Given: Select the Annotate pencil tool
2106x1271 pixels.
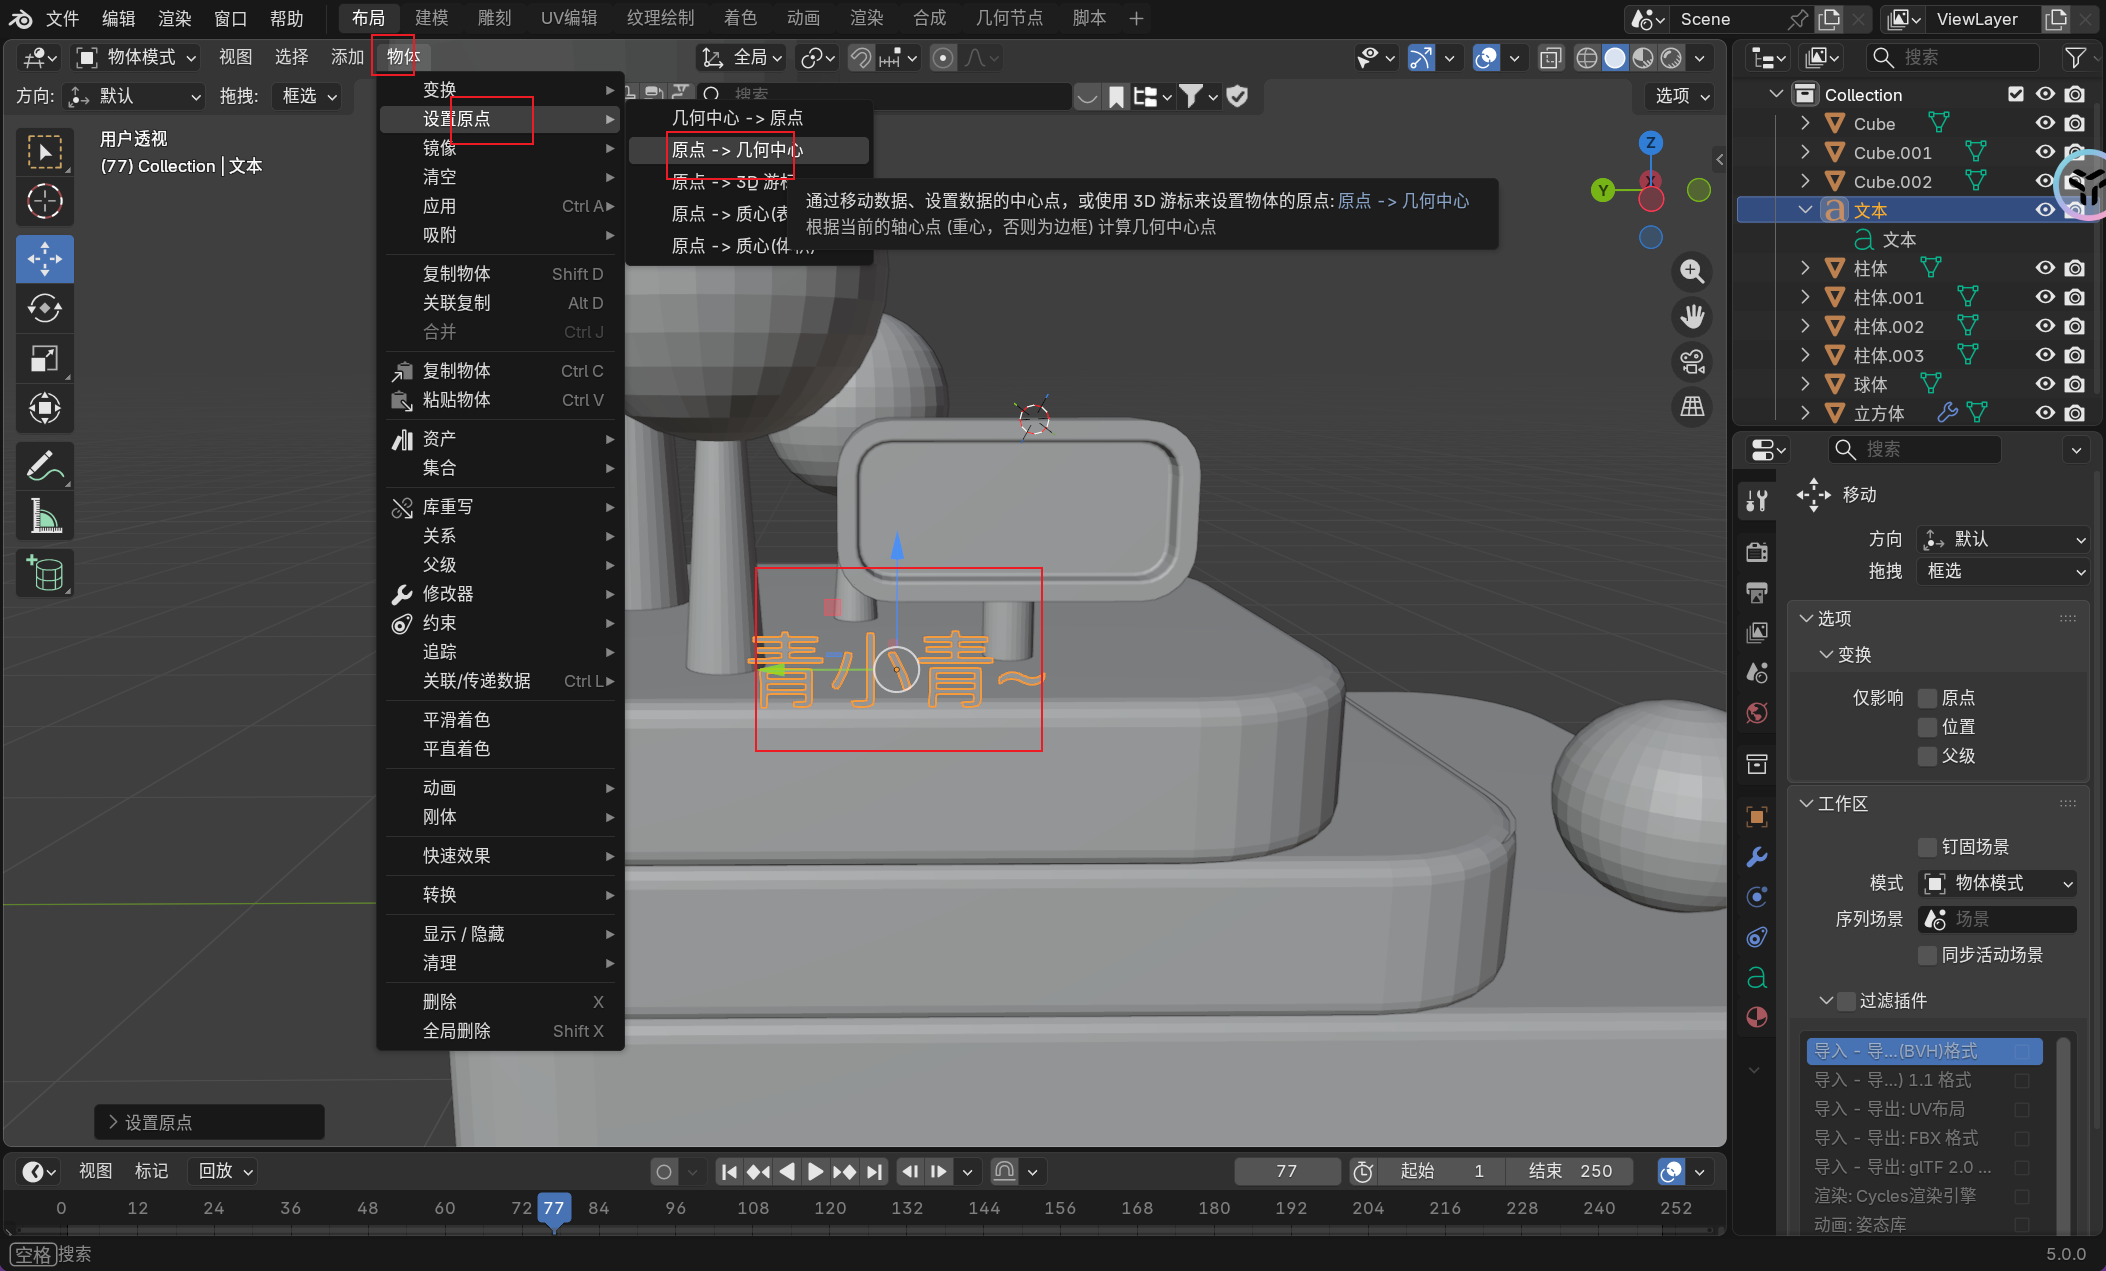Looking at the screenshot, I should [x=45, y=466].
